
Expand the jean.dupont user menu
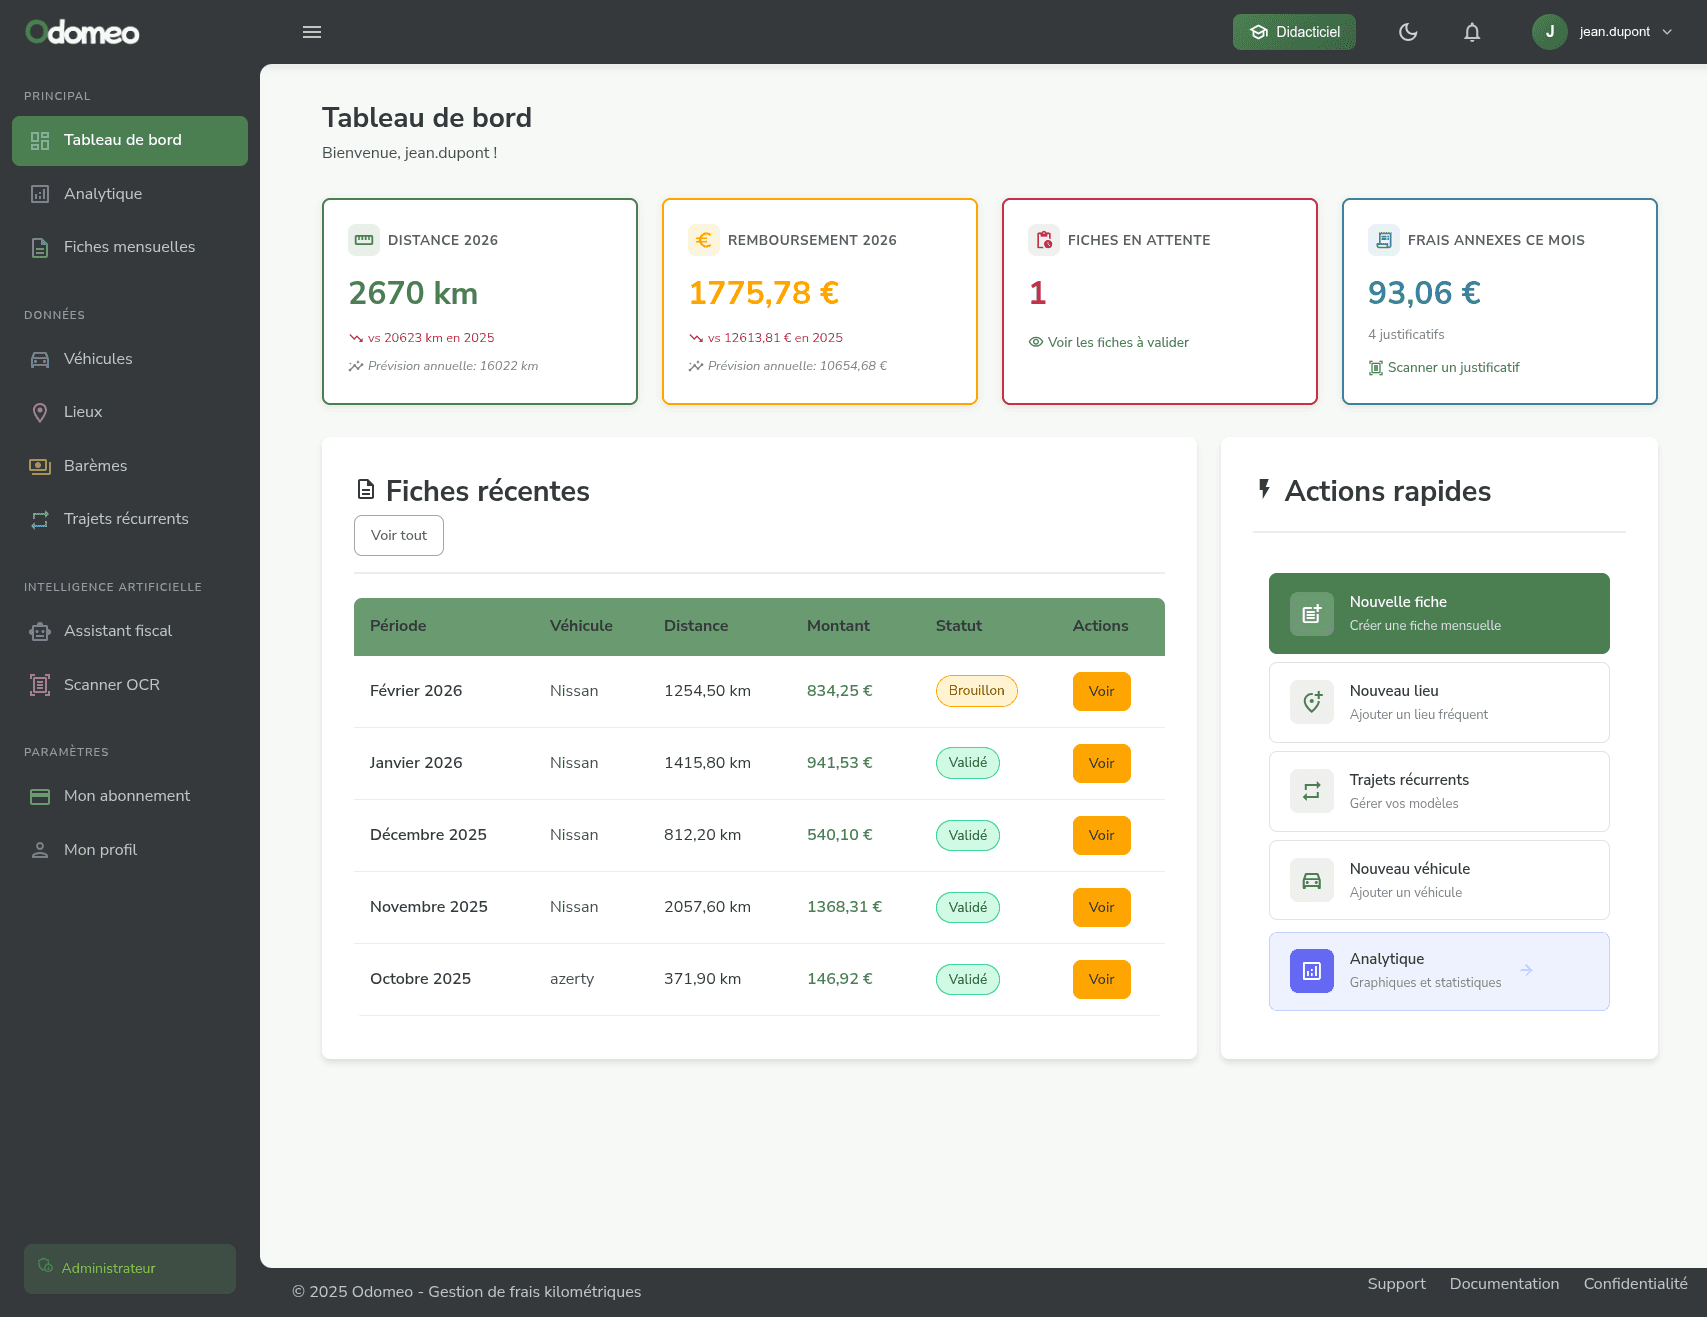pyautogui.click(x=1603, y=32)
